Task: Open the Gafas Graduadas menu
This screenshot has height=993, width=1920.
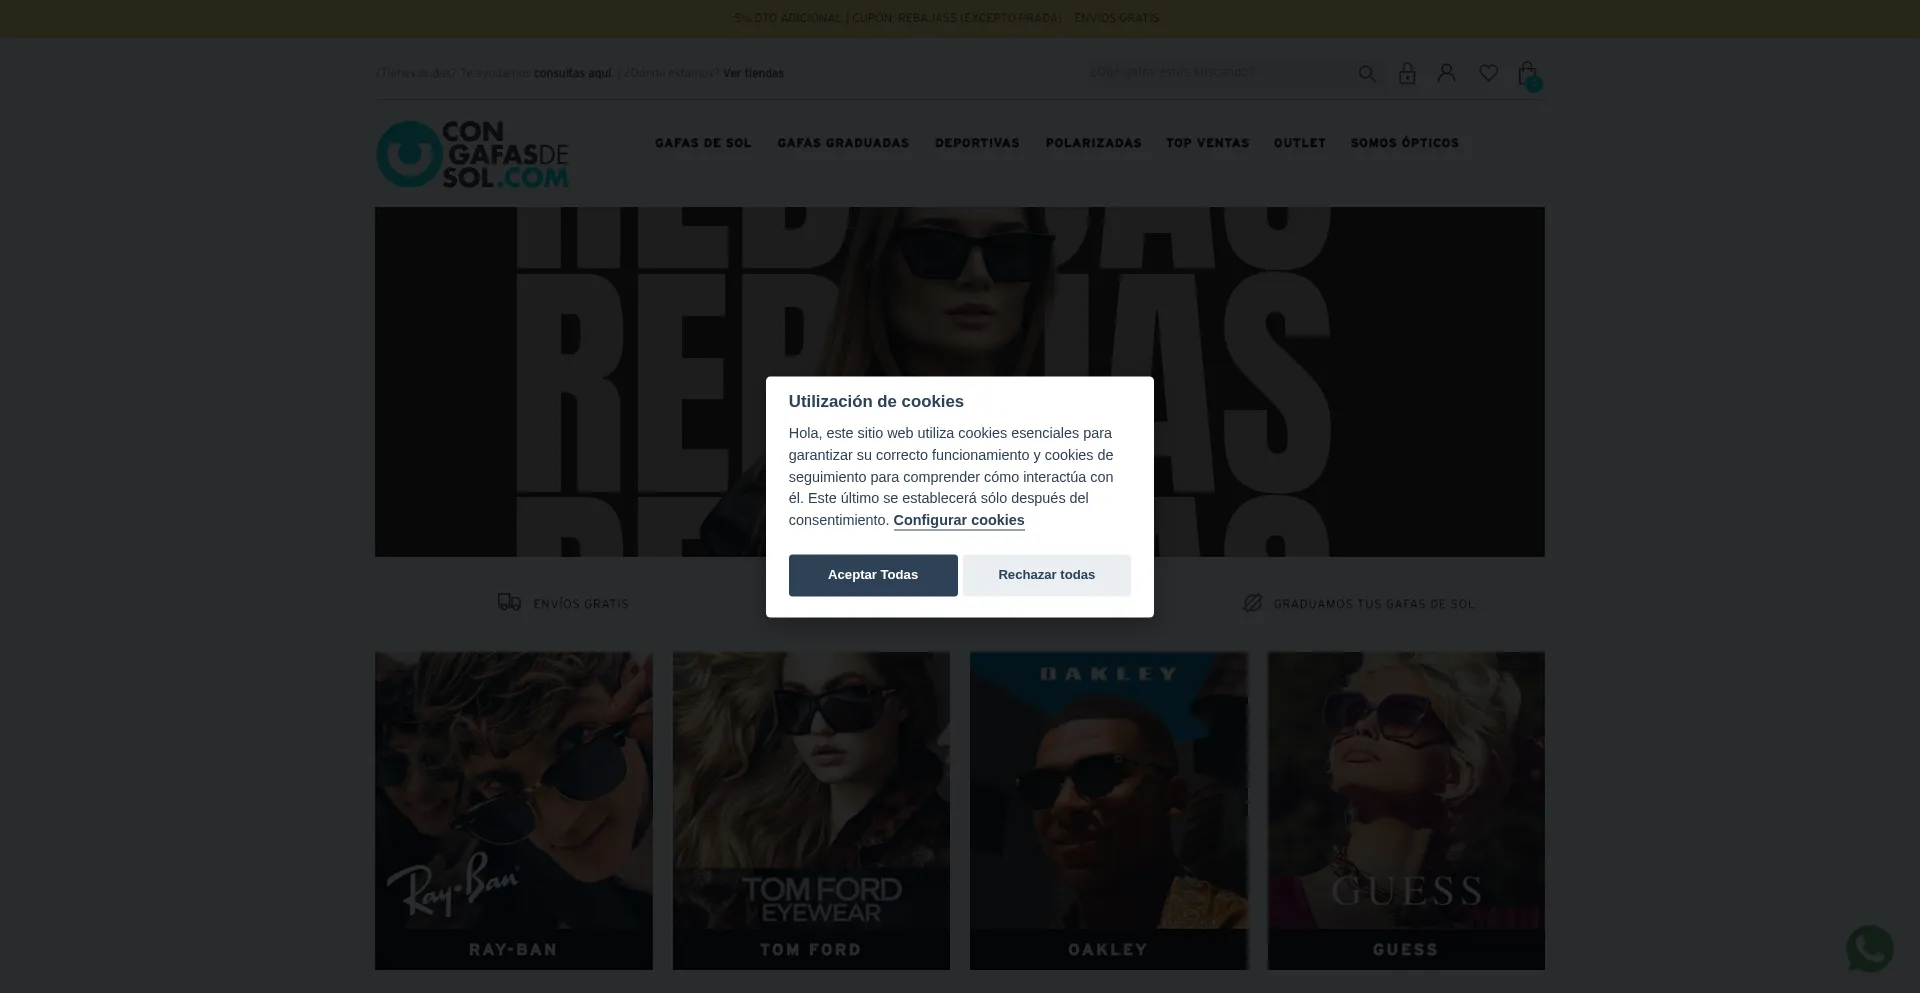Action: (843, 143)
